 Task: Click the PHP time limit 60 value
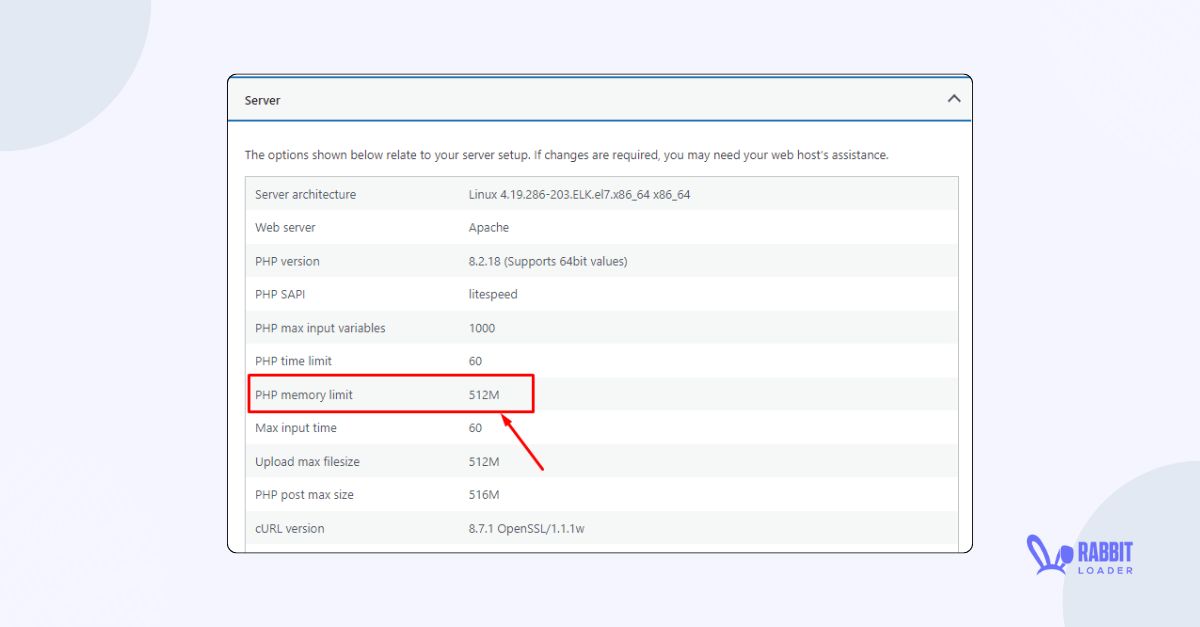pos(475,361)
